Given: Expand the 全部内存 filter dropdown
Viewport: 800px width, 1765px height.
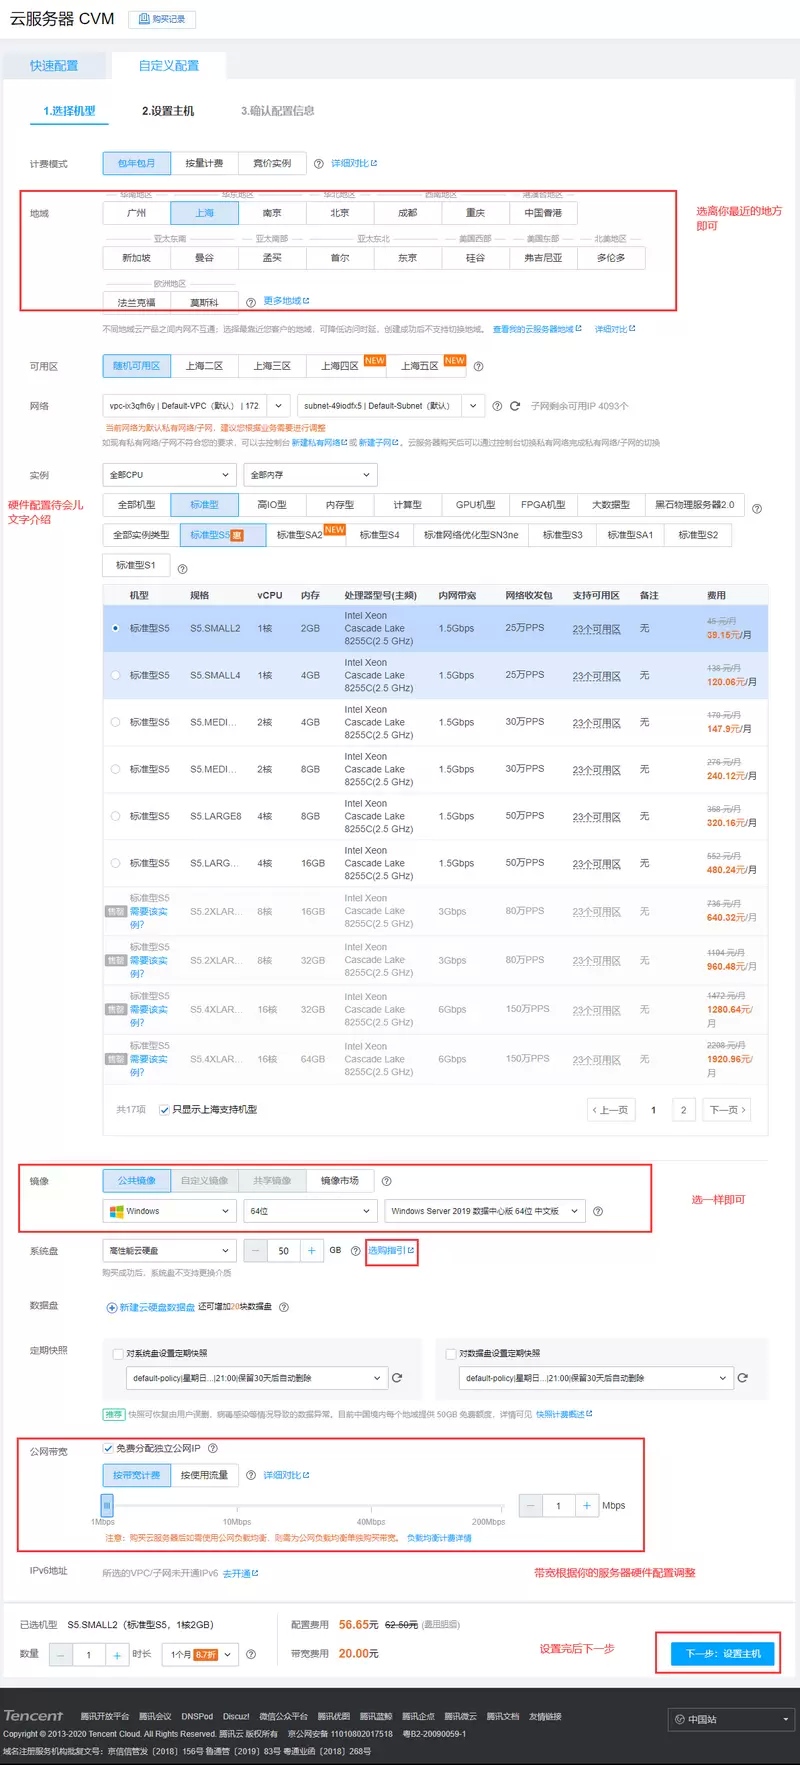Looking at the screenshot, I should pyautogui.click(x=310, y=475).
